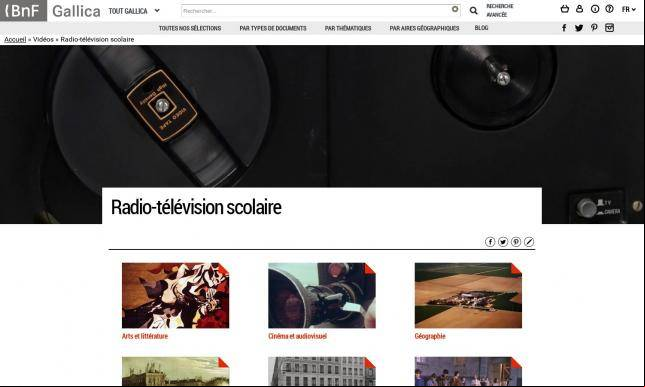Screen dimensions: 645x387
Task: Click the Twitter icon in navigation bar
Action: click(579, 28)
